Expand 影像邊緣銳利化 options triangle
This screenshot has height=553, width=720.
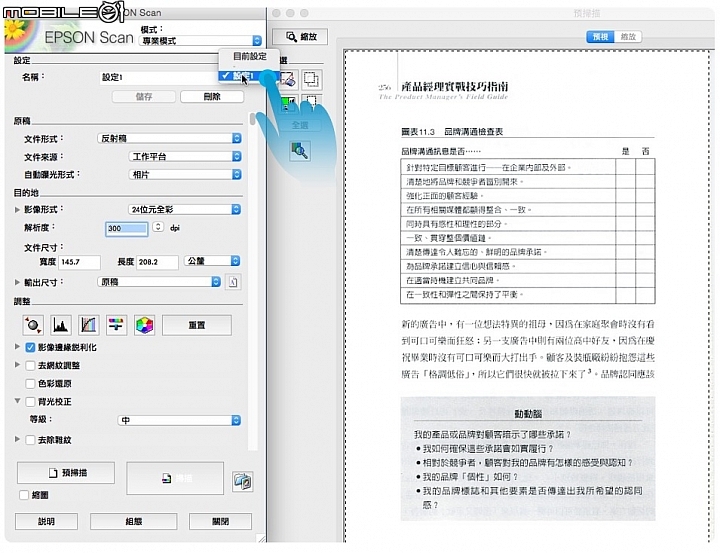[17, 346]
